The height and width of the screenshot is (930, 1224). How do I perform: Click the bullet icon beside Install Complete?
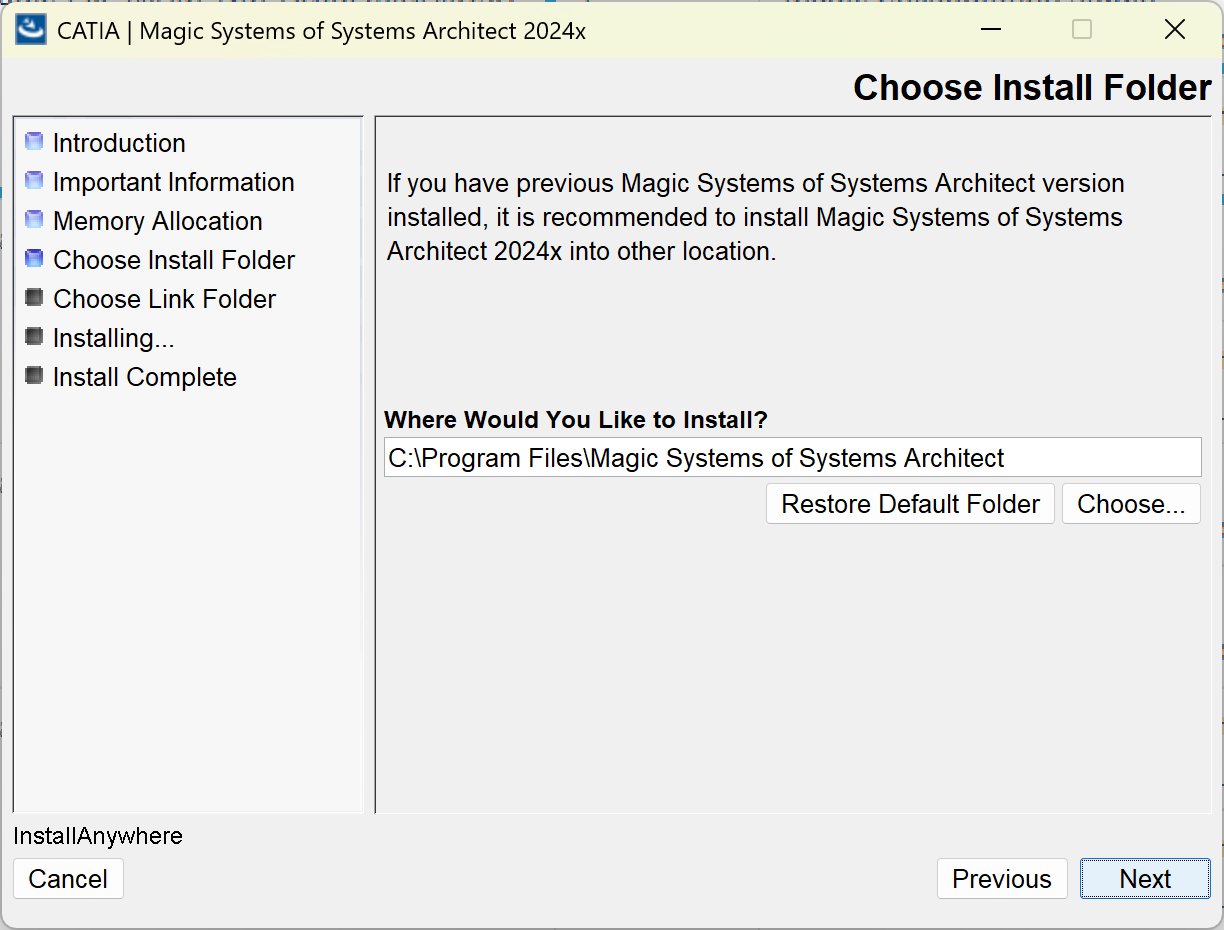[x=34, y=376]
